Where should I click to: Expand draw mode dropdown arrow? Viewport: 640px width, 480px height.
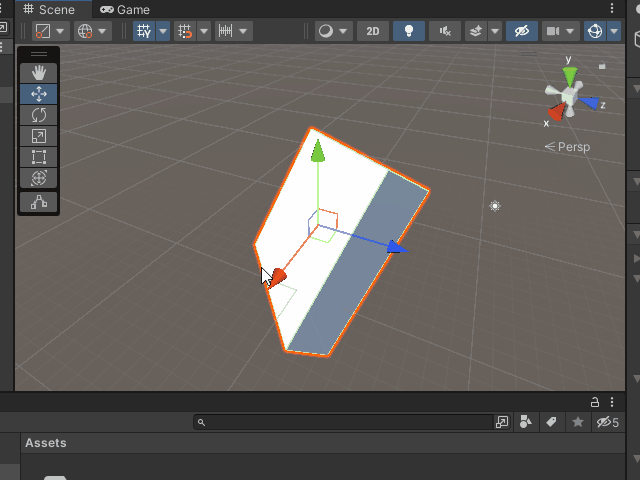[343, 31]
